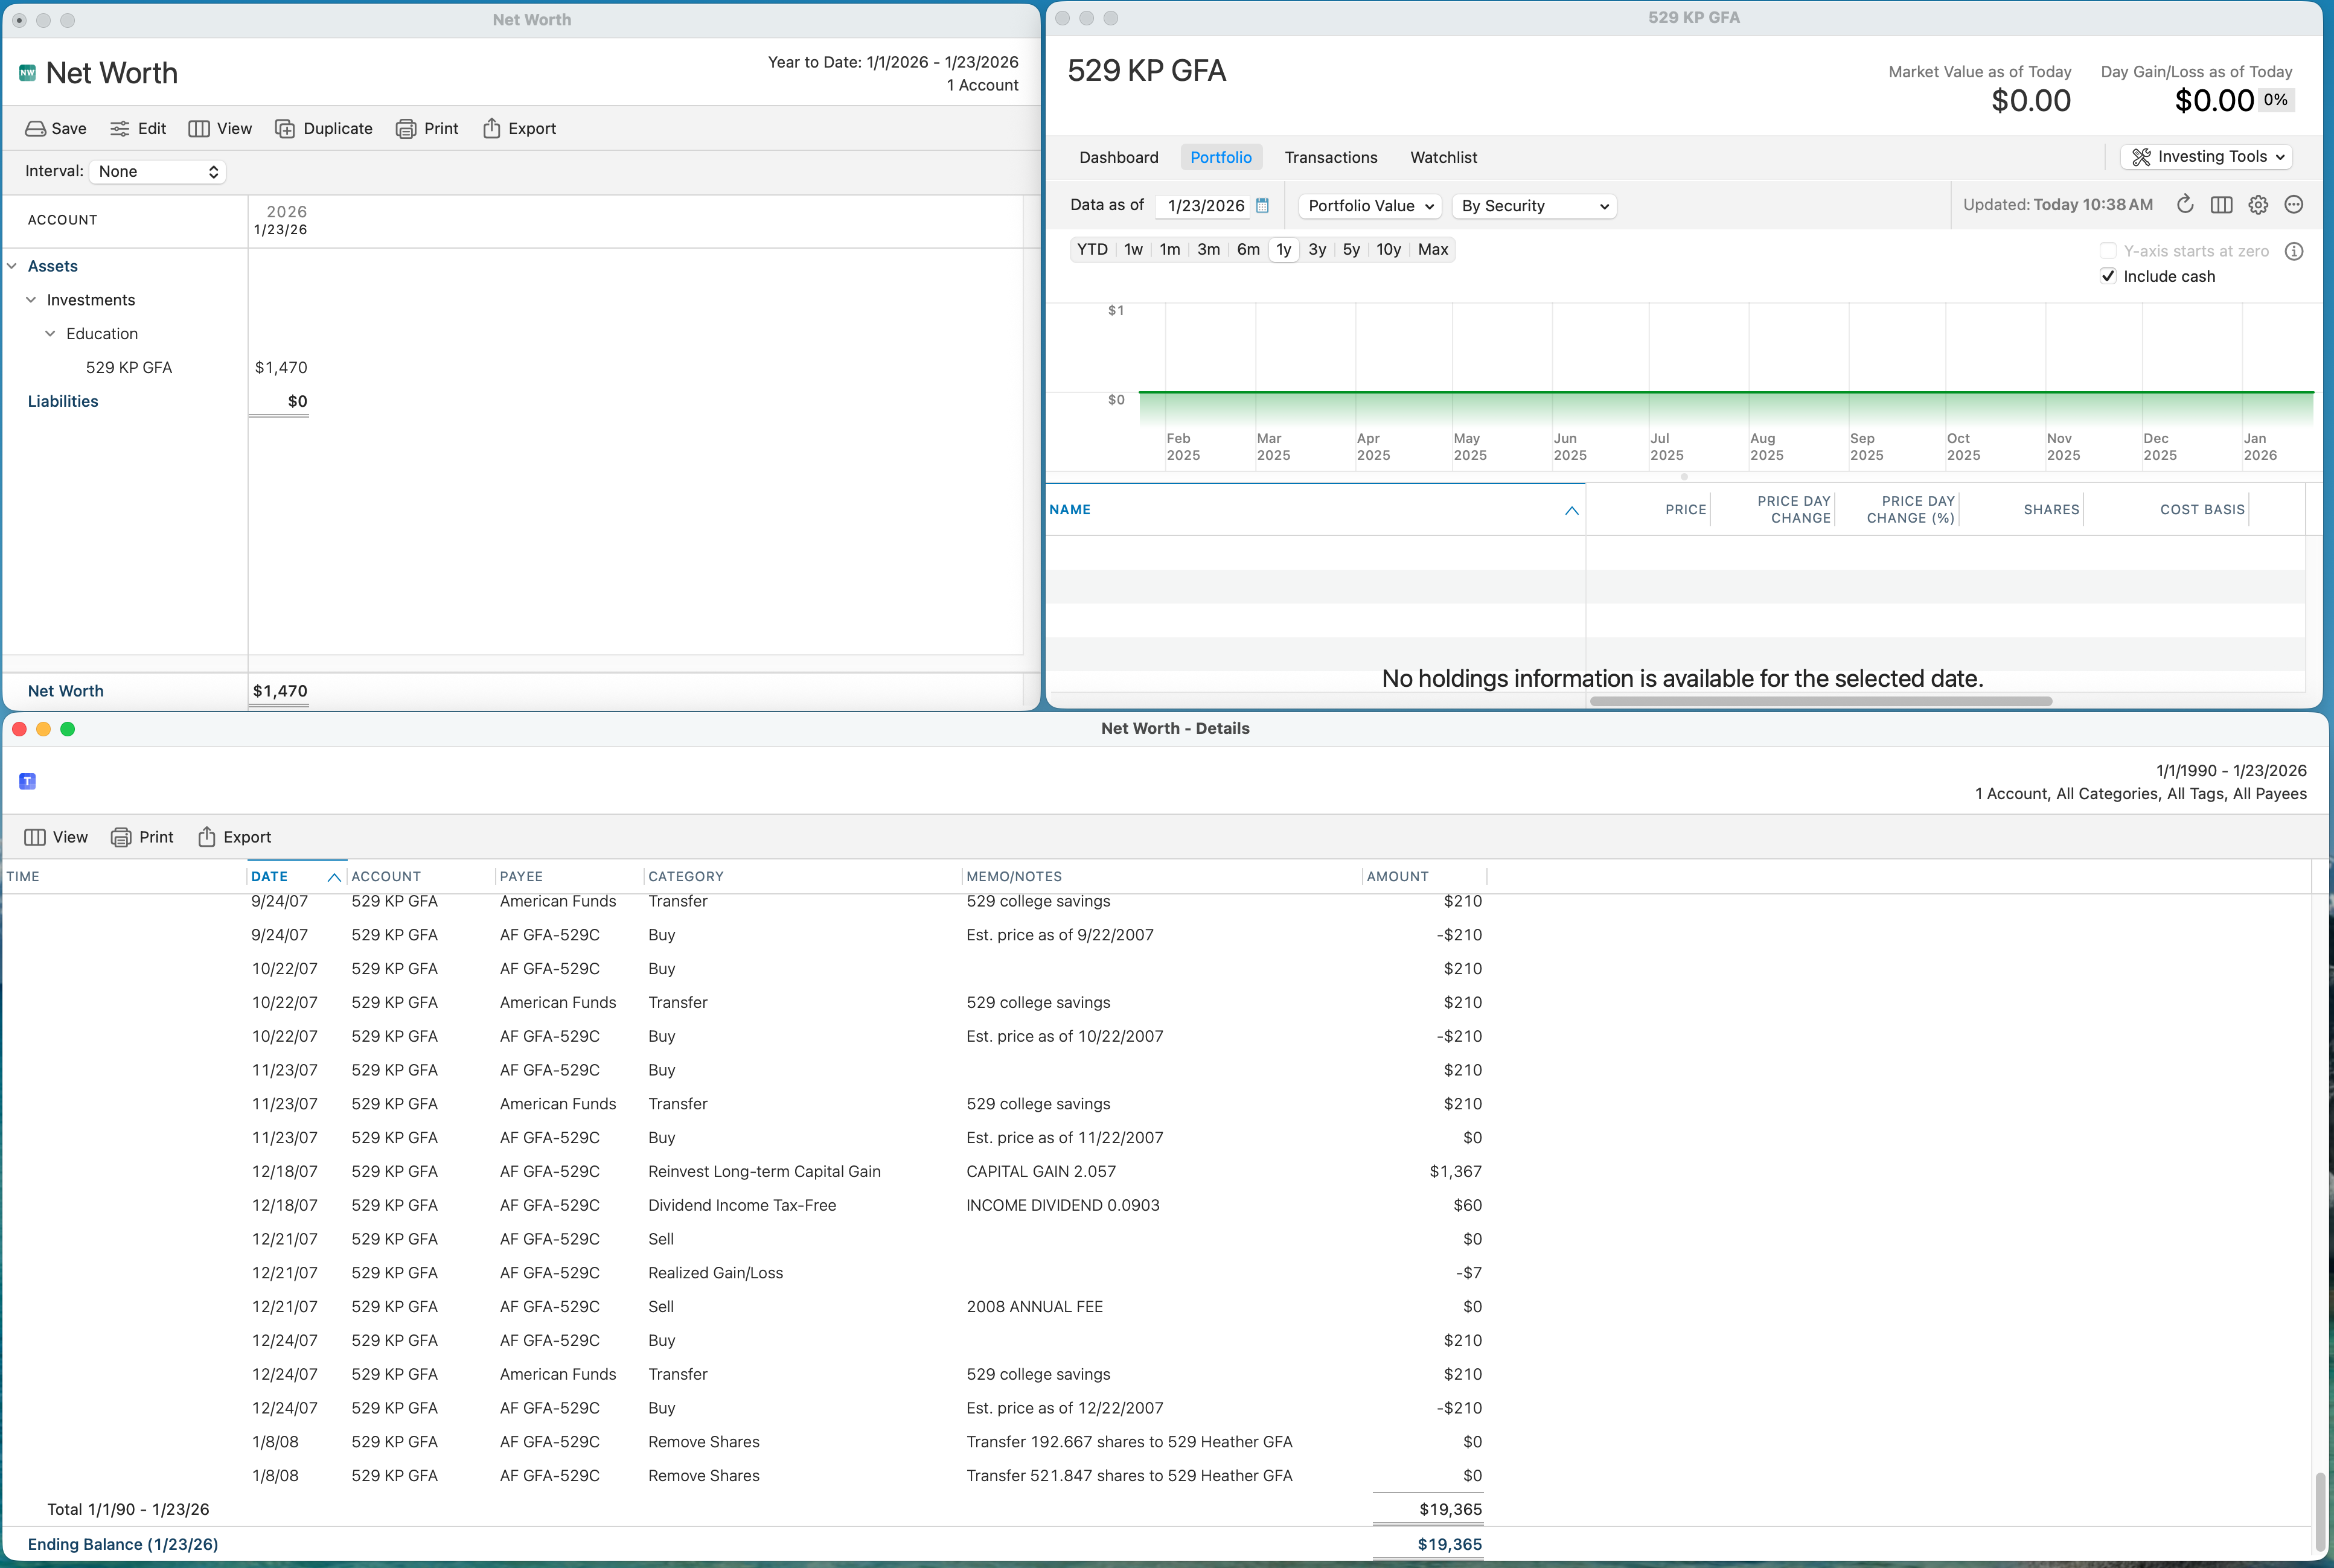Click the more options ellipsis icon in portfolio
This screenshot has width=2334, height=1568.
pos(2294,205)
